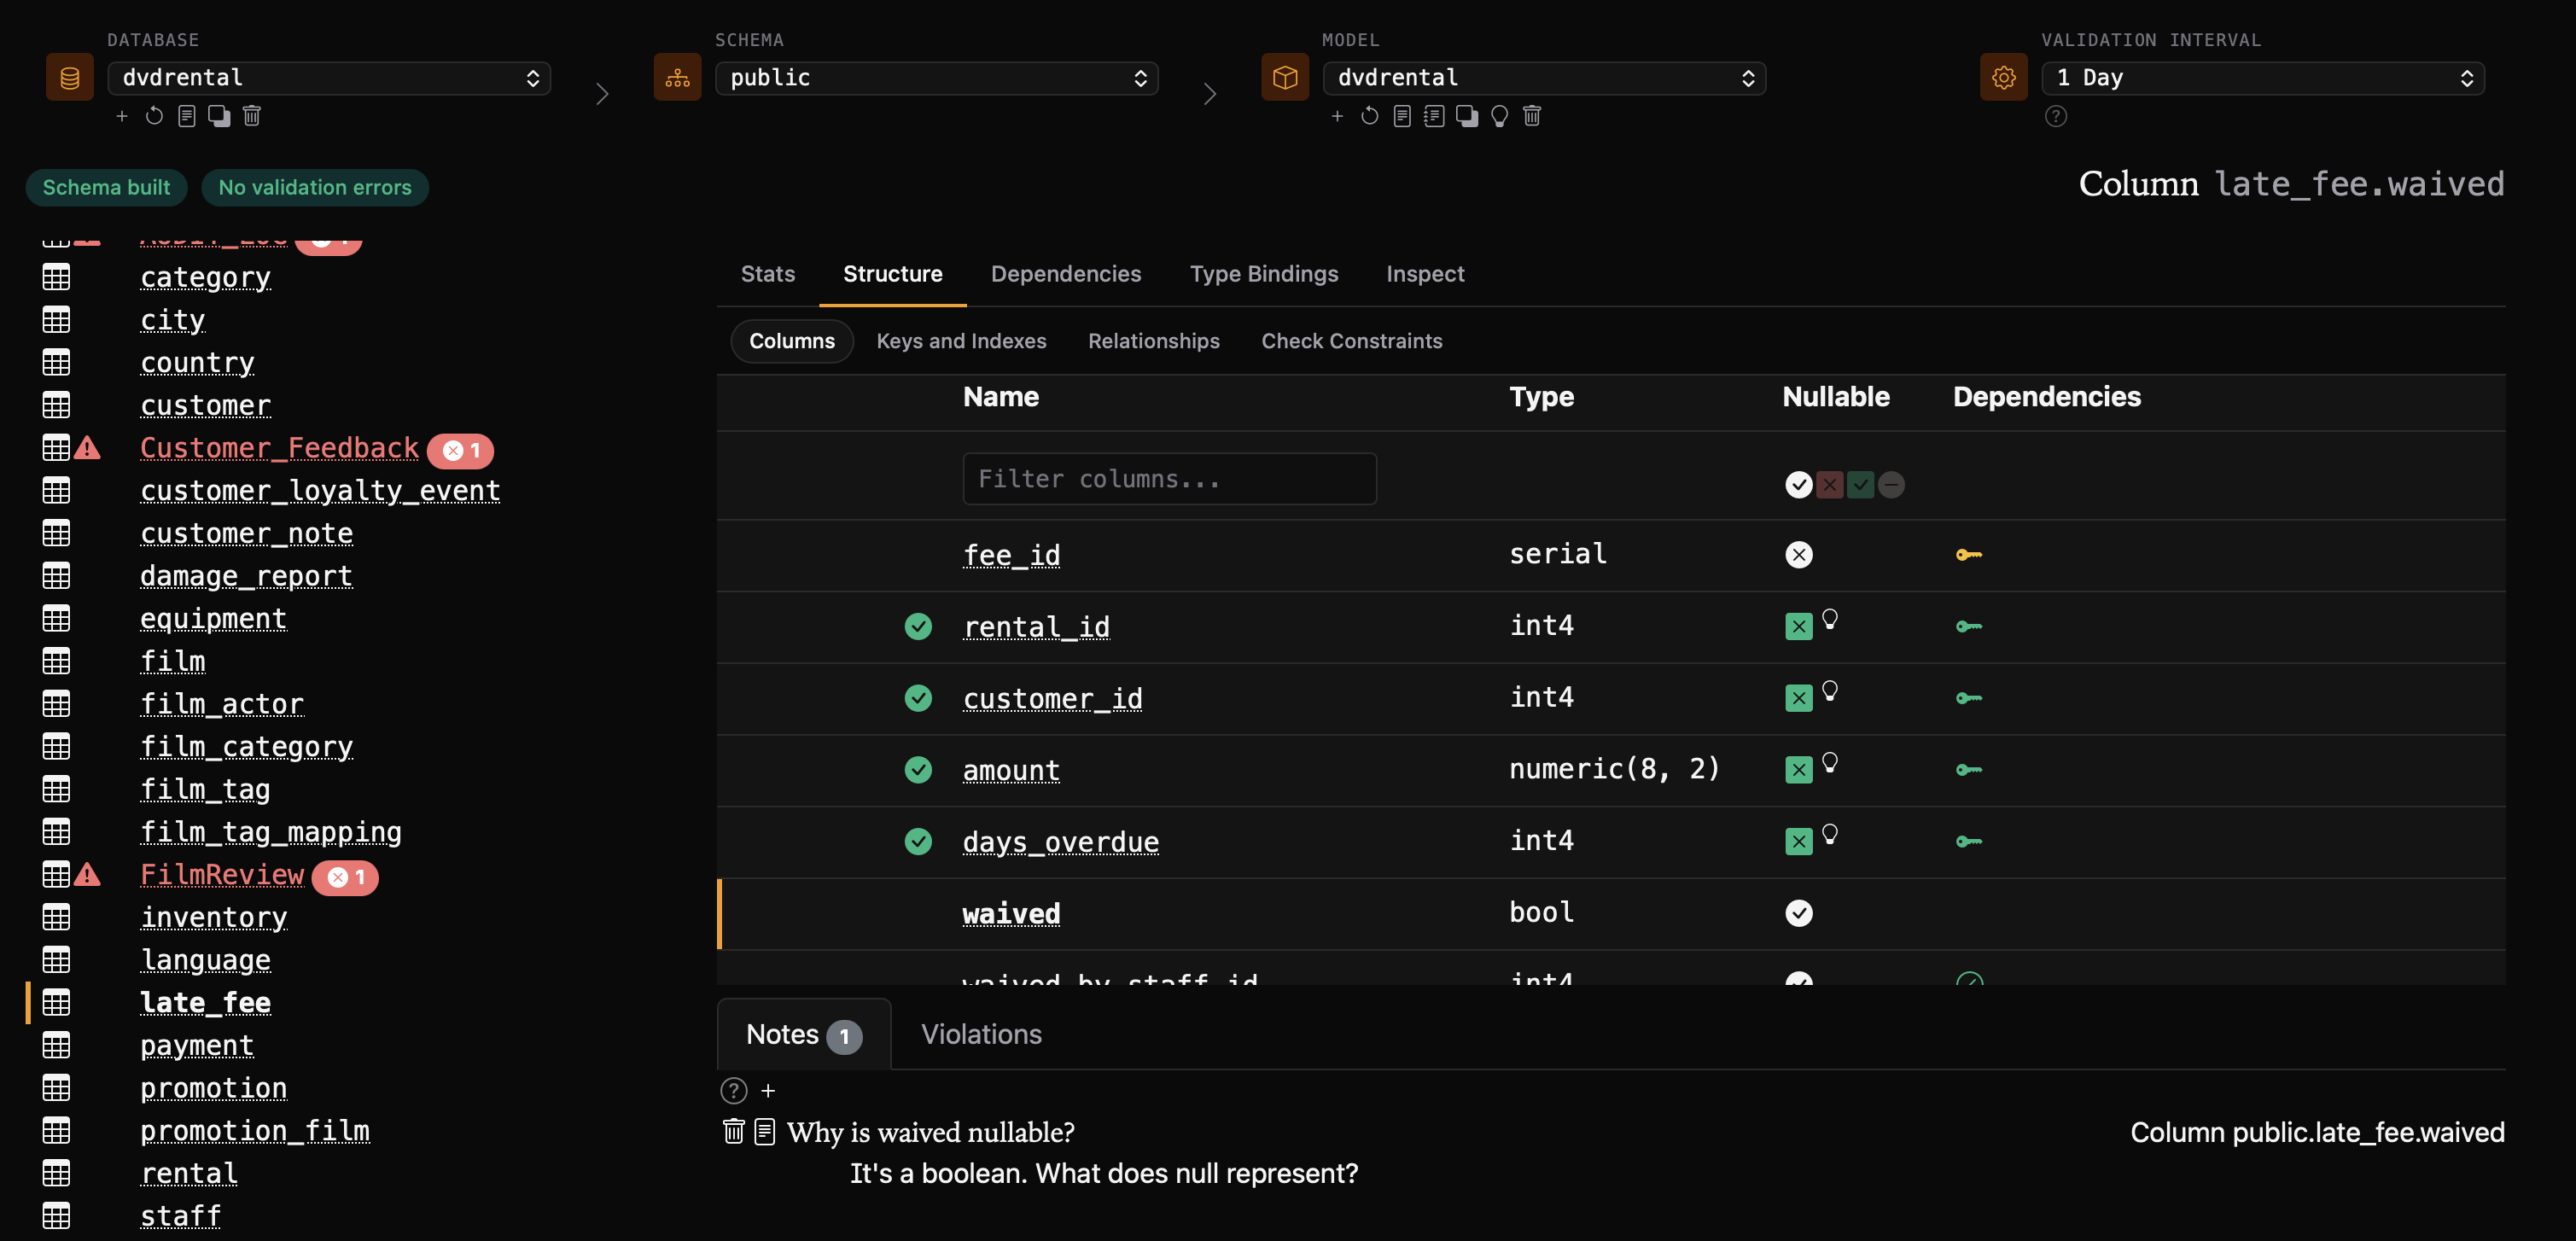Screen dimensions: 2576x1241
Task: Duplicate the model with the copy icon
Action: click(x=1467, y=116)
